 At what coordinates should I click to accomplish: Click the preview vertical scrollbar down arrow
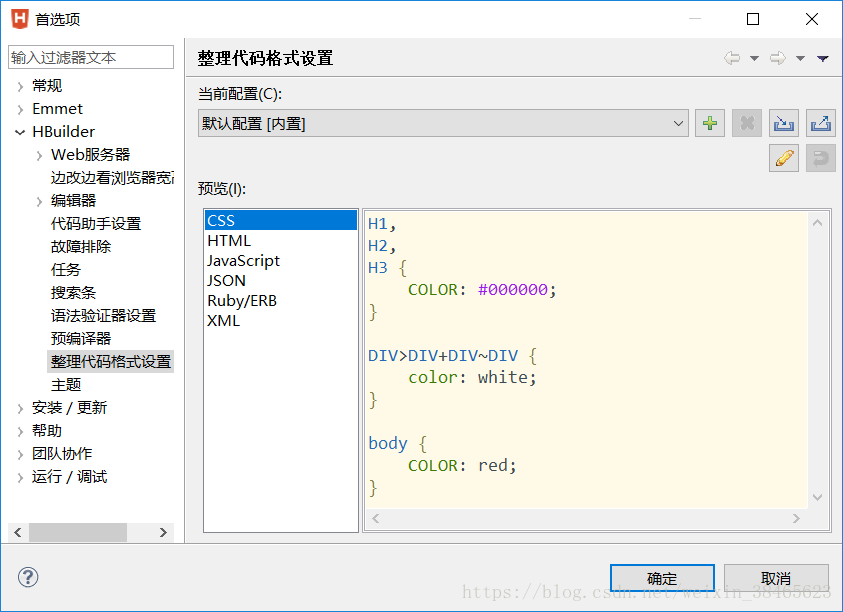(818, 497)
